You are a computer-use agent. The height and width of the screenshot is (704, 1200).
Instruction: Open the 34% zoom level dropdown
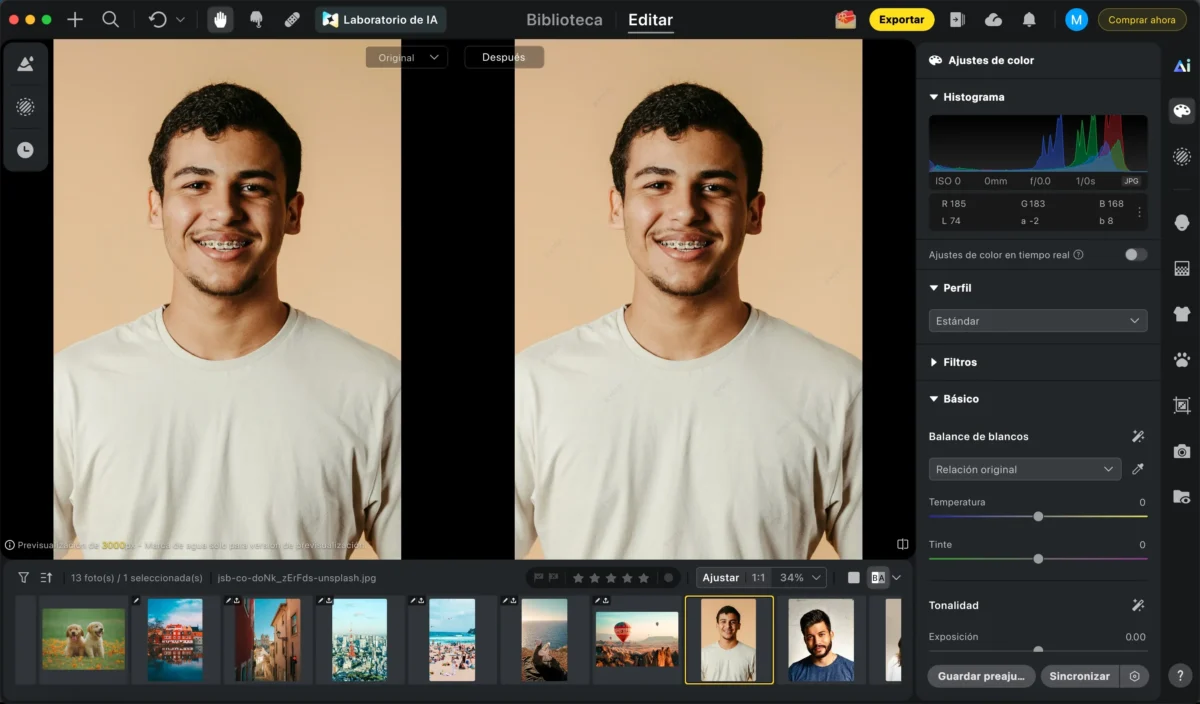pyautogui.click(x=802, y=578)
